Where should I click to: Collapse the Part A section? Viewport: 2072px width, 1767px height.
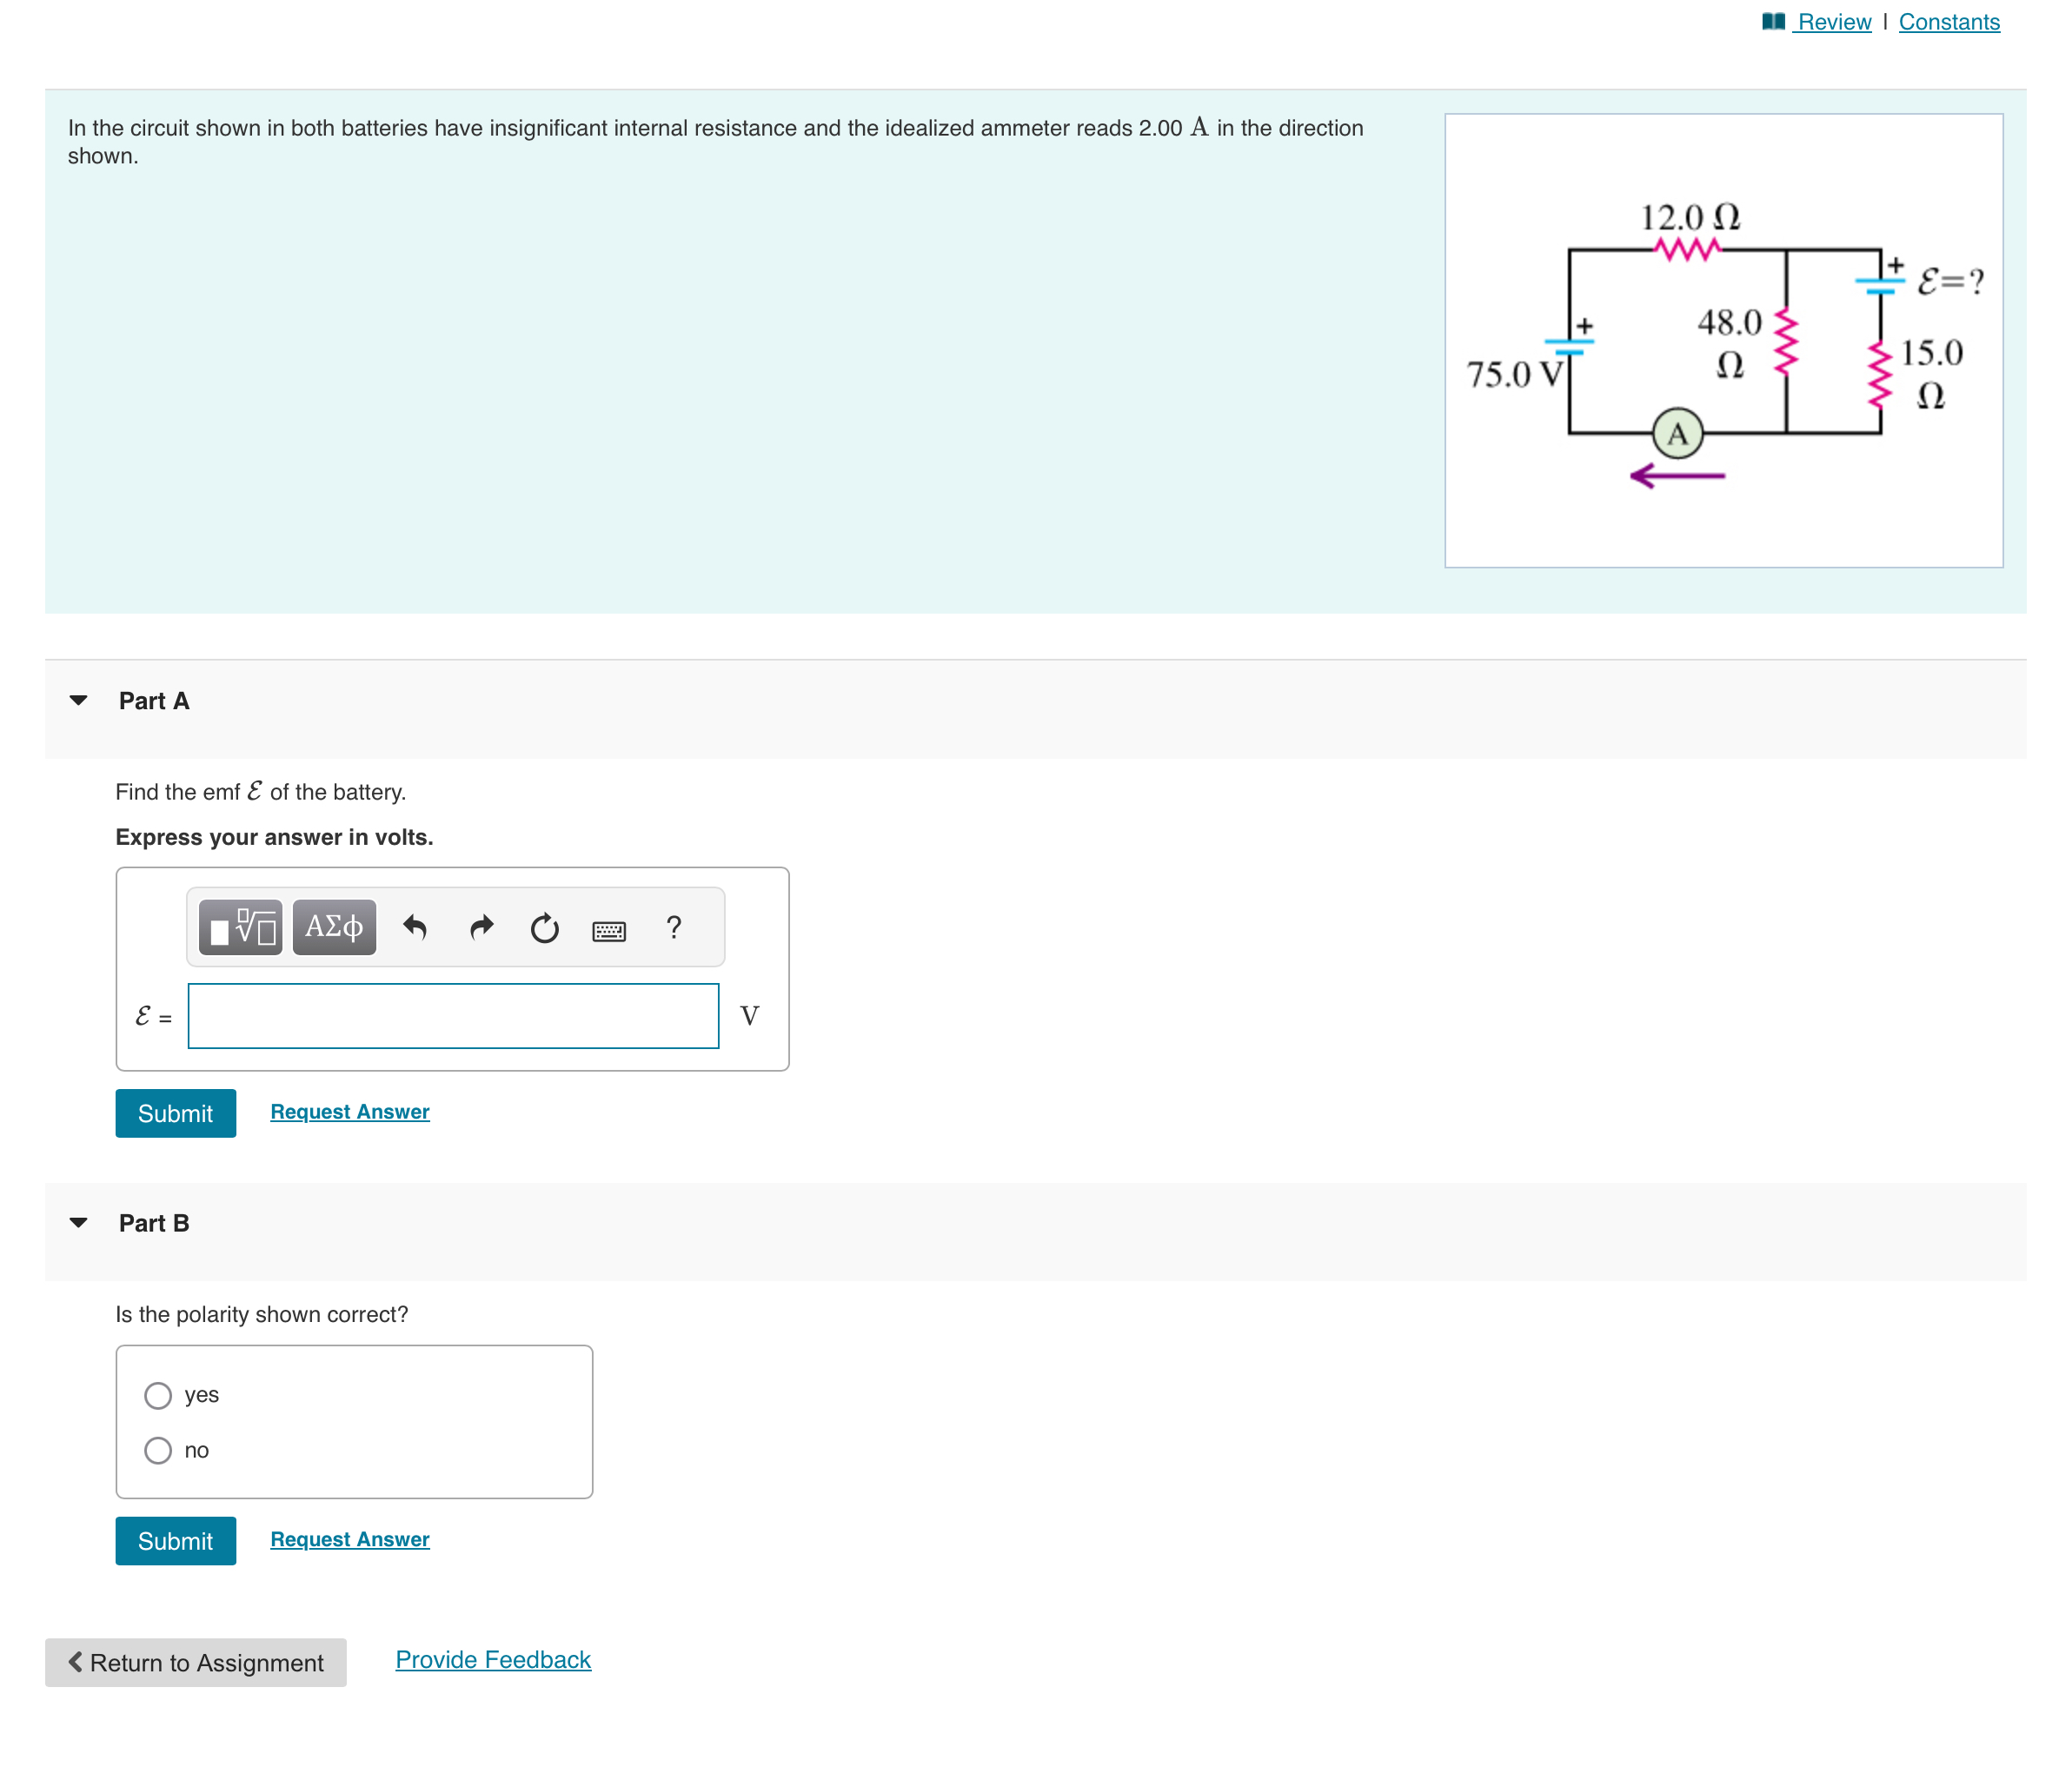click(x=79, y=700)
